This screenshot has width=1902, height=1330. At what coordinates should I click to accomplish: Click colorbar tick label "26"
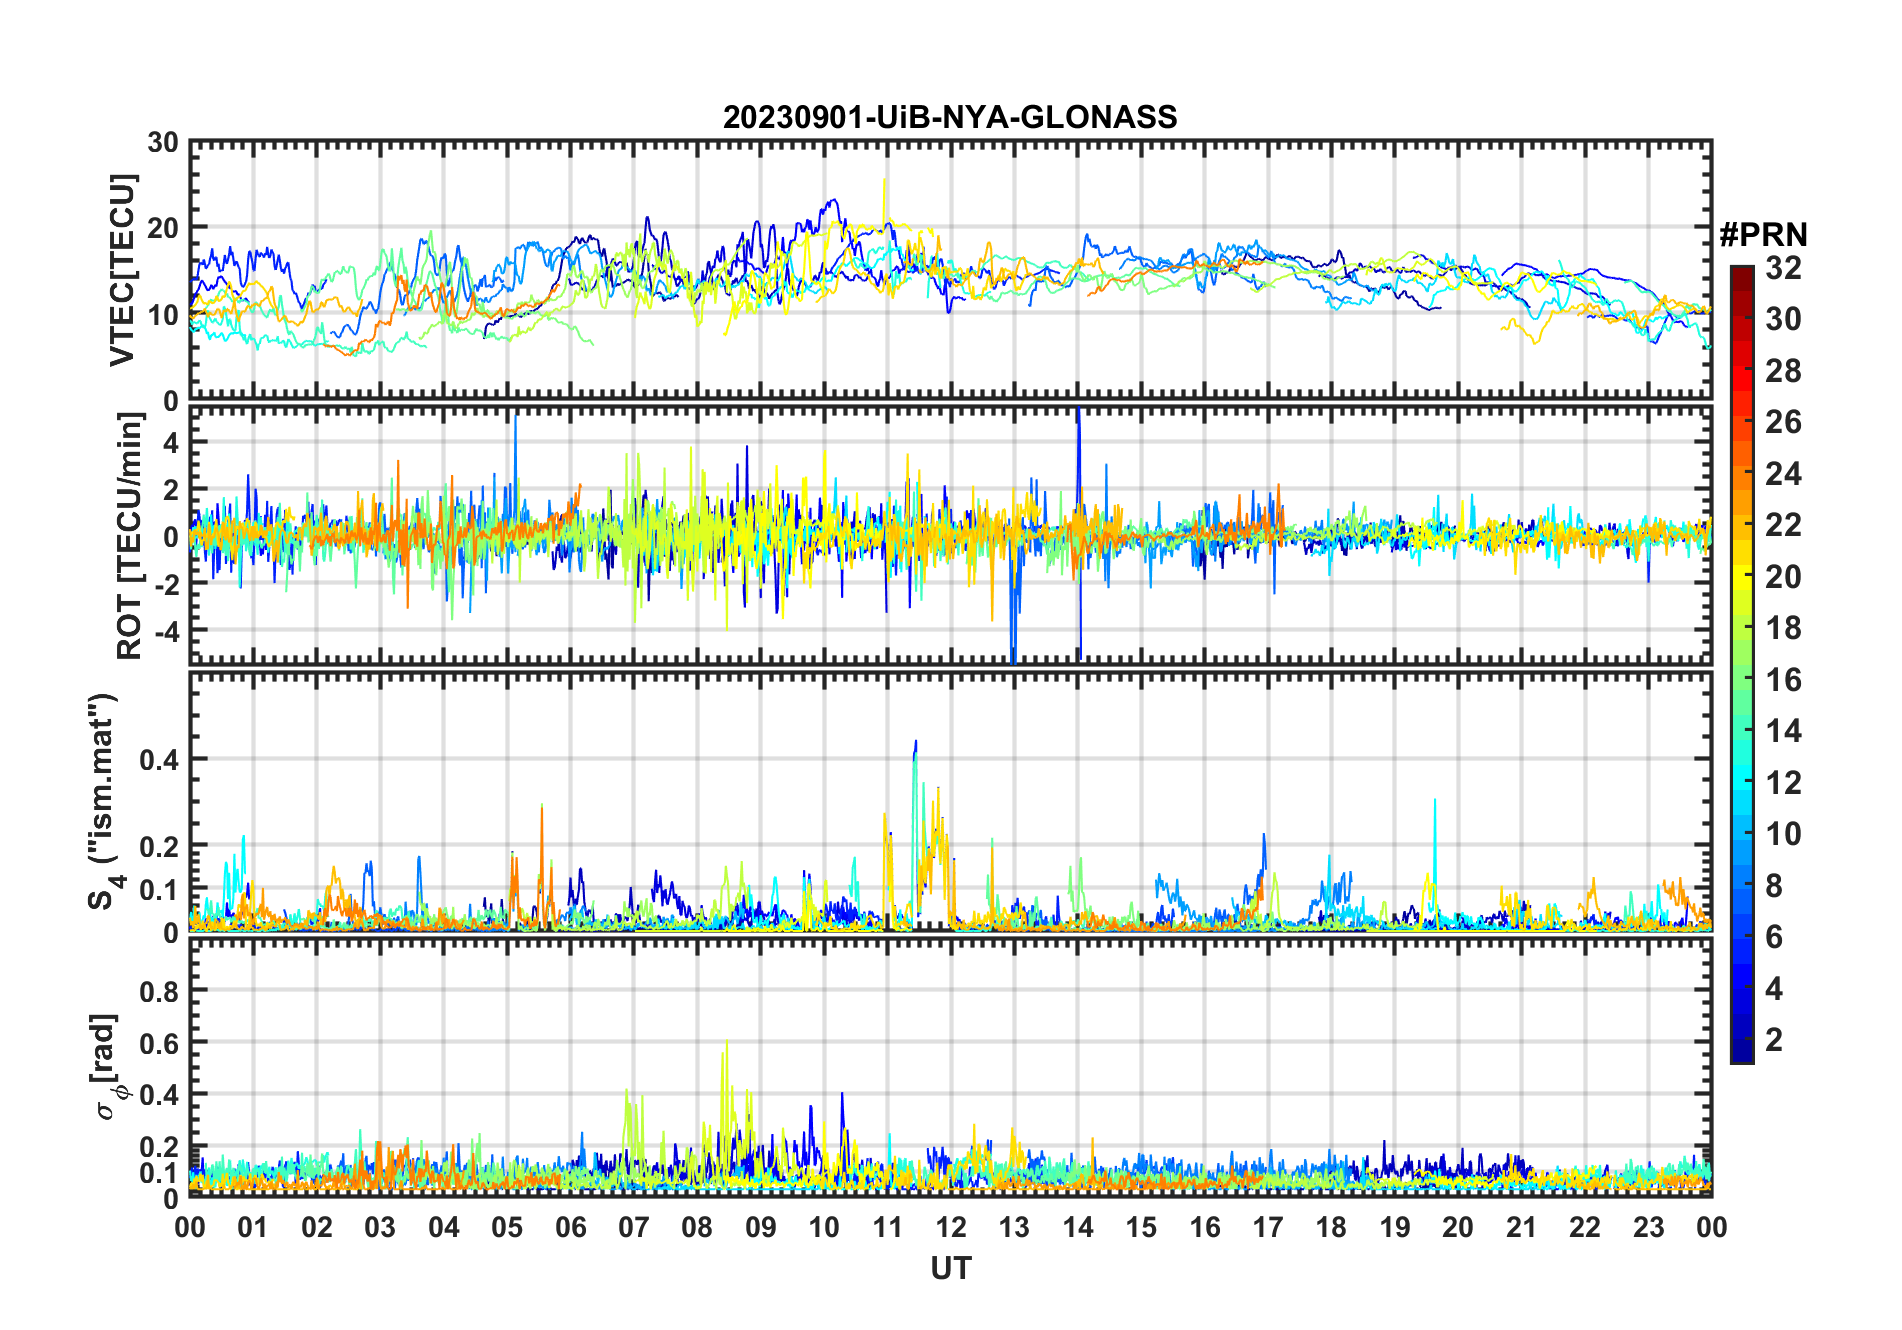point(1783,422)
